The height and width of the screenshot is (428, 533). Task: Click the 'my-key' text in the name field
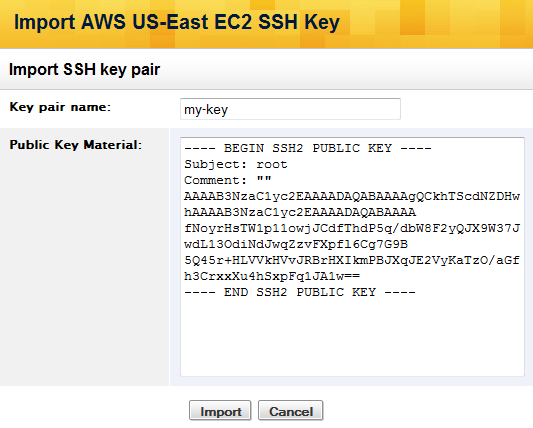tap(206, 110)
